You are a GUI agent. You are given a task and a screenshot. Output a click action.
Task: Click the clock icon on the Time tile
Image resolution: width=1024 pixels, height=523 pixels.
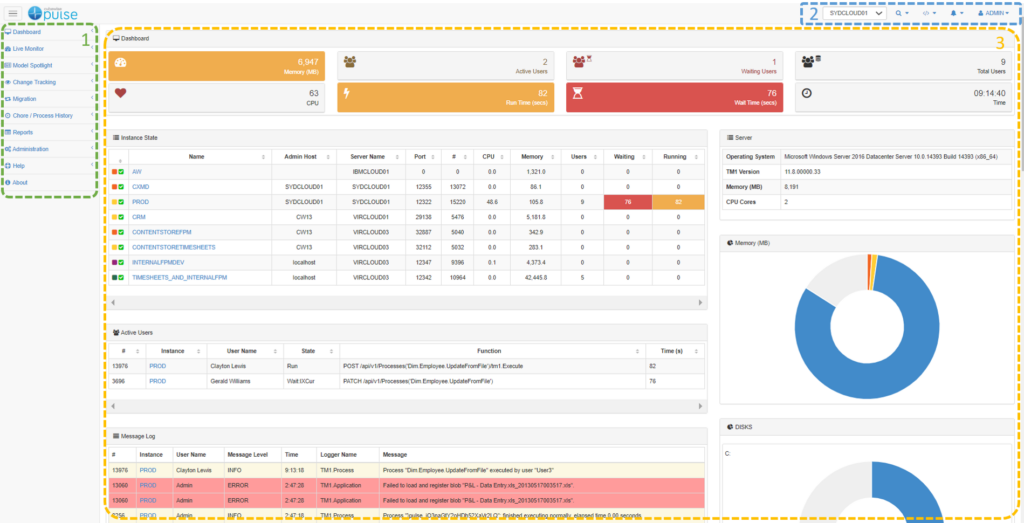tap(806, 96)
